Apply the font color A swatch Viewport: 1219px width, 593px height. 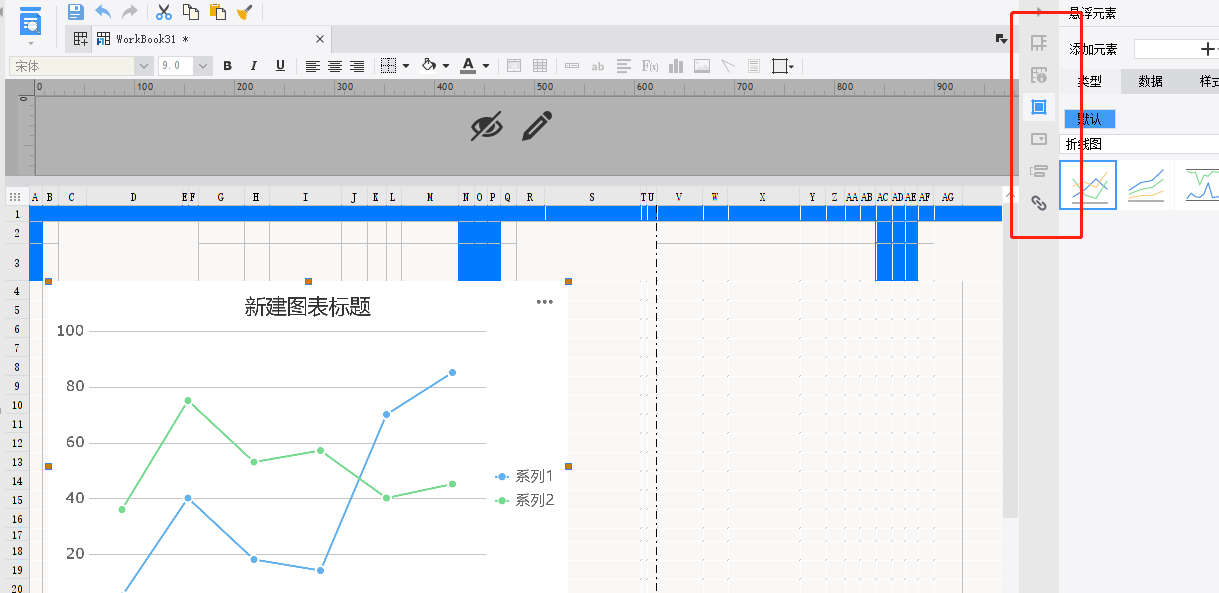(468, 66)
